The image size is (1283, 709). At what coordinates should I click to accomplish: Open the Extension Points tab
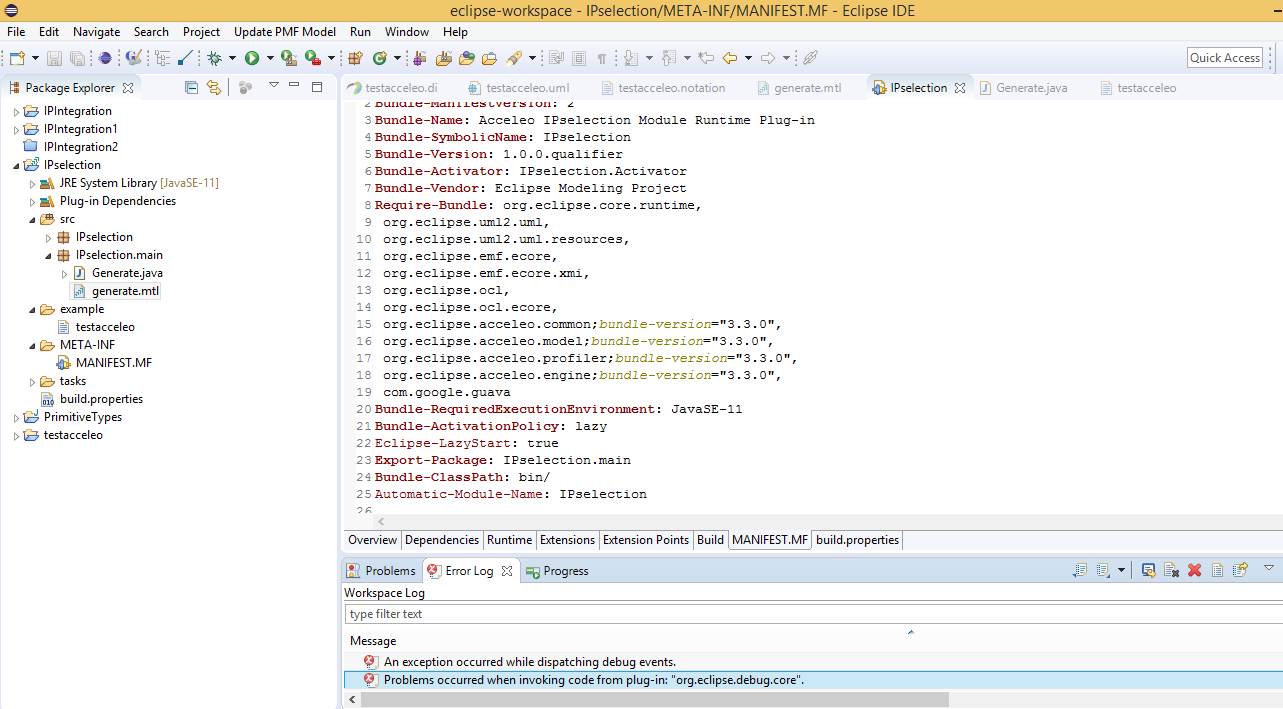pyautogui.click(x=646, y=540)
